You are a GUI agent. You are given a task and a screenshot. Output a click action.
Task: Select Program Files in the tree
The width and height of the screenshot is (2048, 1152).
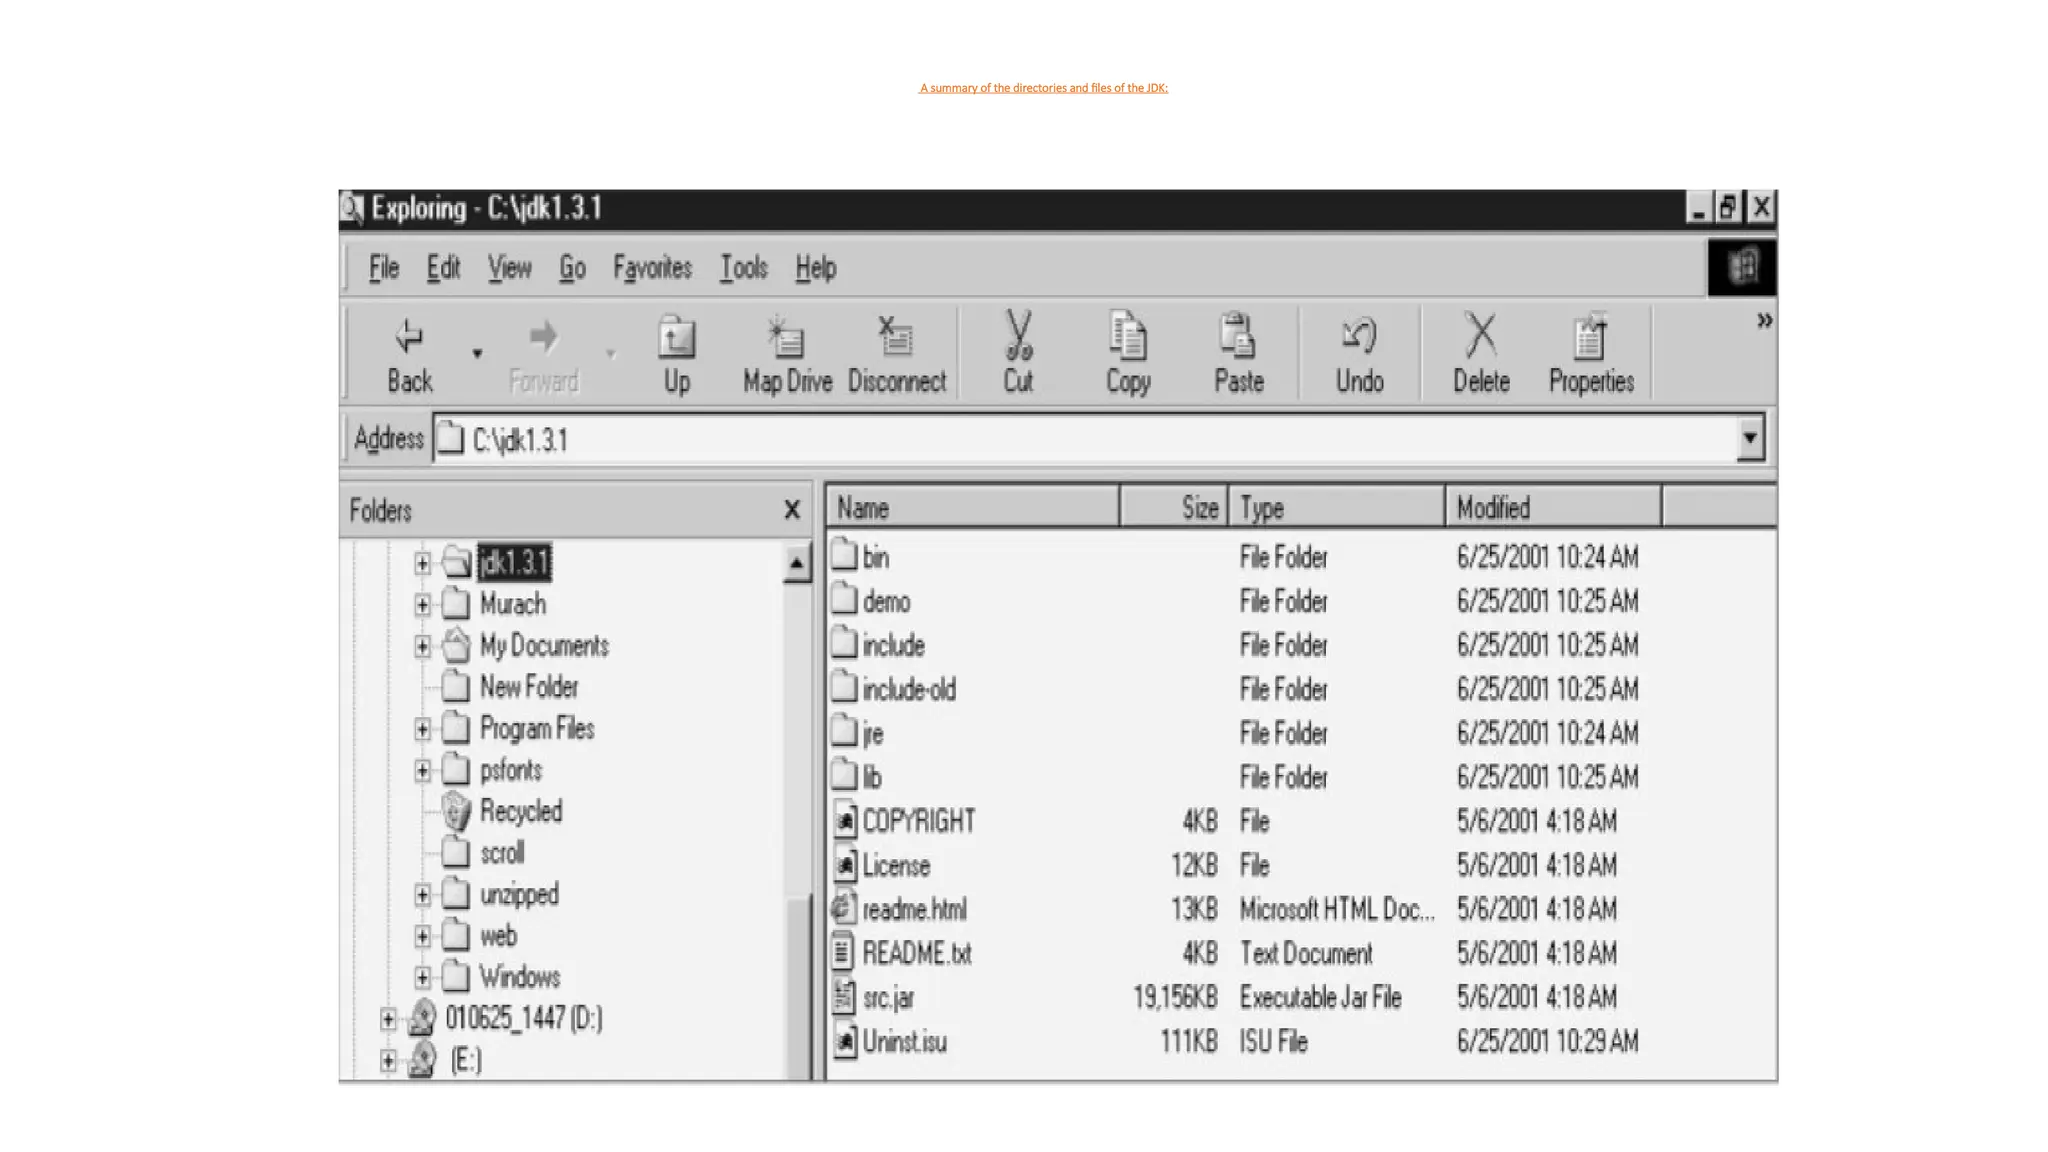pos(537,729)
